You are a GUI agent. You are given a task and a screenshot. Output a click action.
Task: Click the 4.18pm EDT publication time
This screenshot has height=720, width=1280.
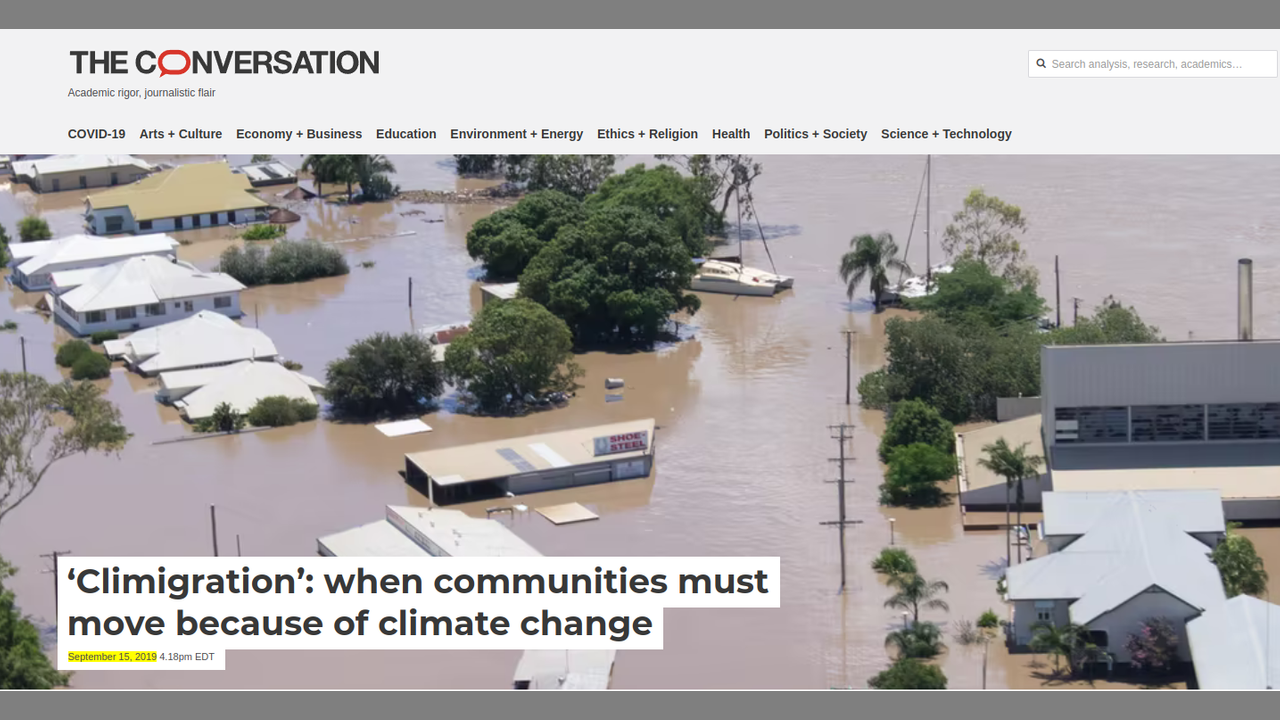click(x=187, y=657)
